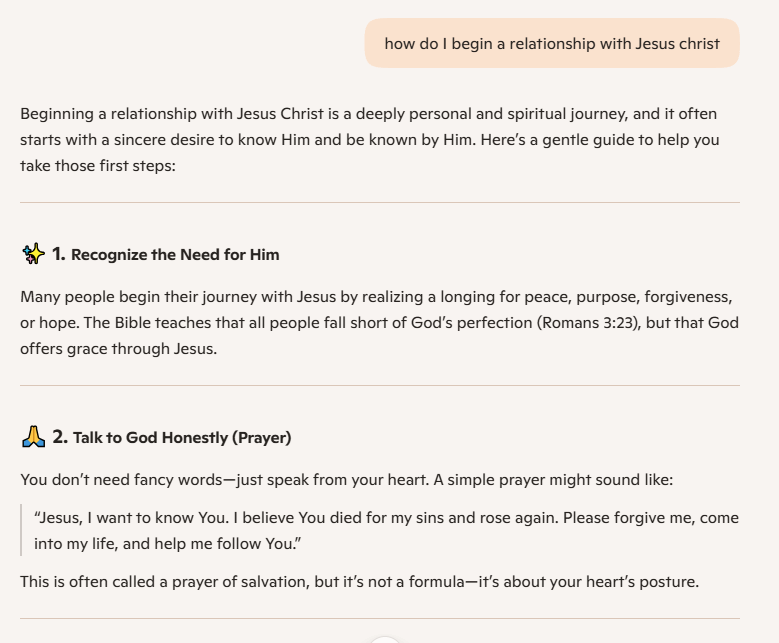The image size is (779, 643).
Task: Click the scroll-to-bottom button at the bottom
Action: 385,639
